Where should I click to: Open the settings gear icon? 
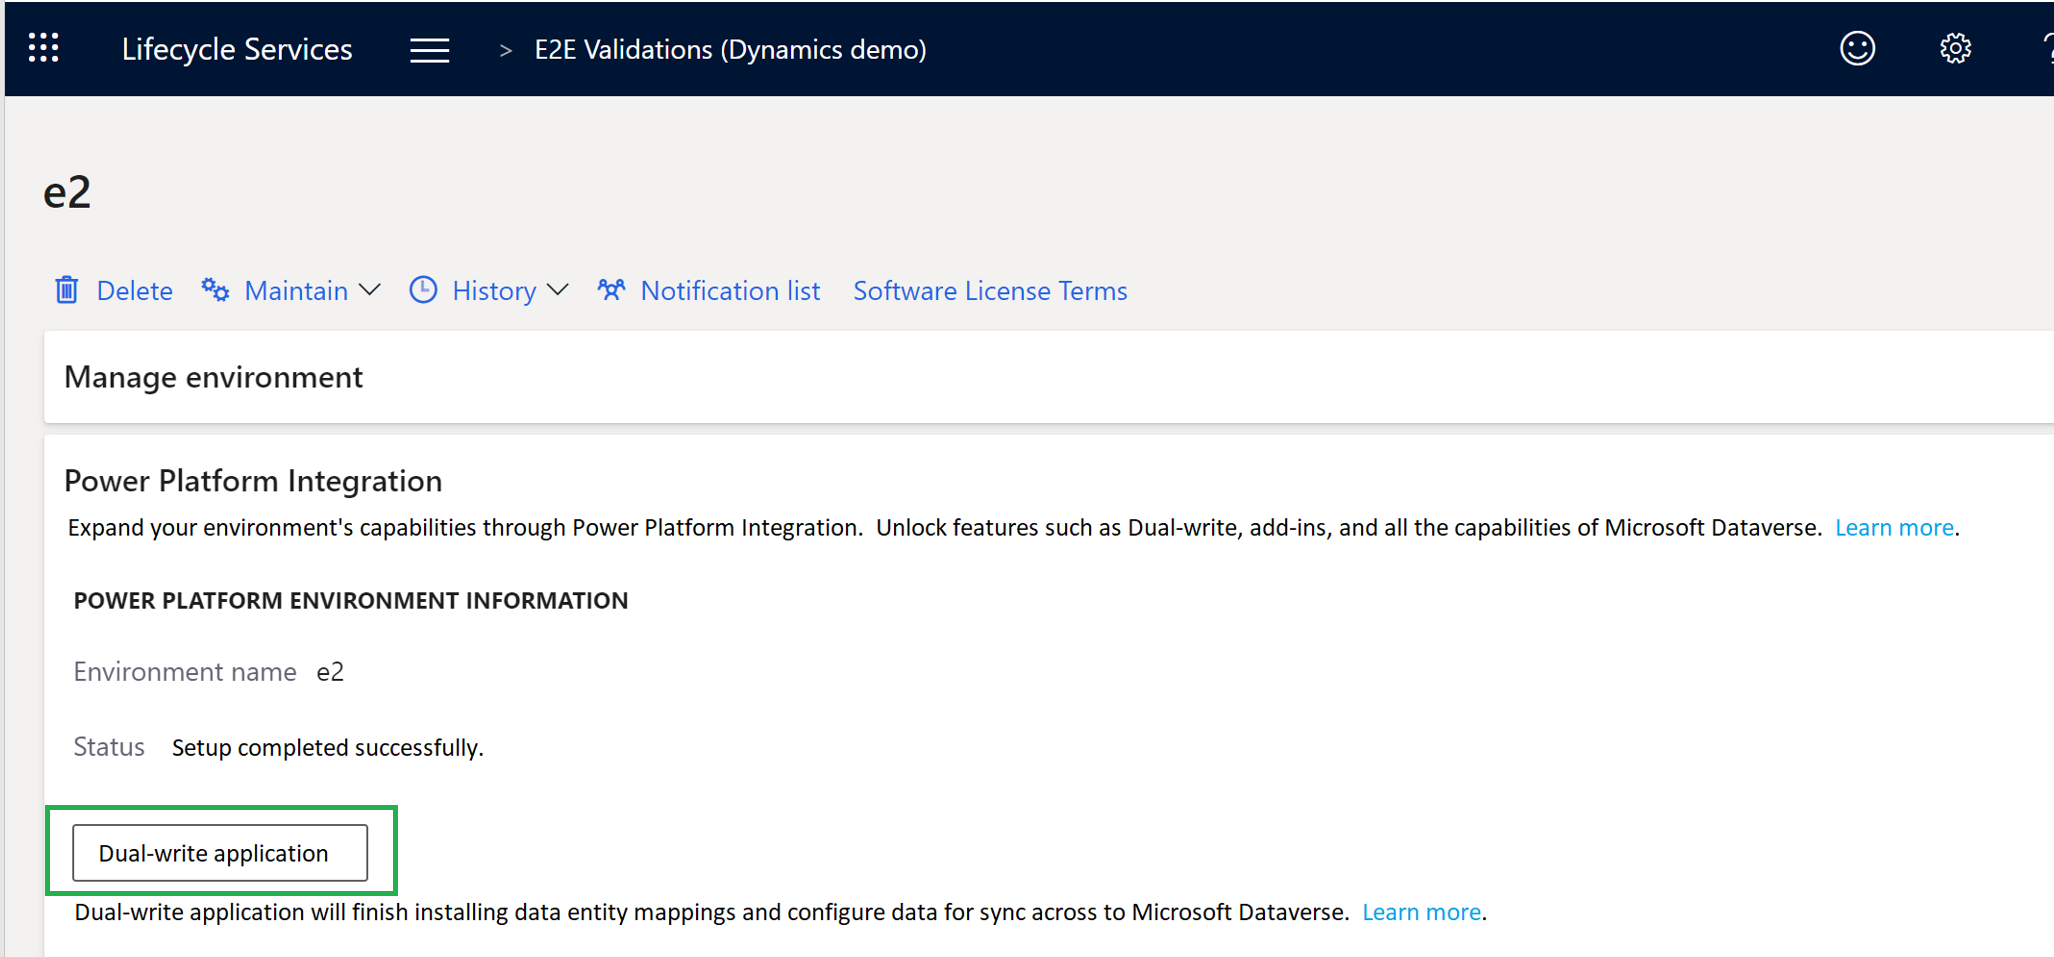pos(1954,47)
